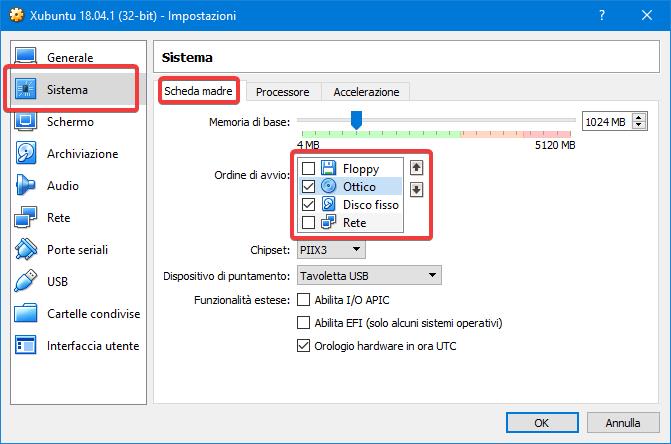Select Audio in the settings list
The image size is (671, 444).
tap(78, 185)
